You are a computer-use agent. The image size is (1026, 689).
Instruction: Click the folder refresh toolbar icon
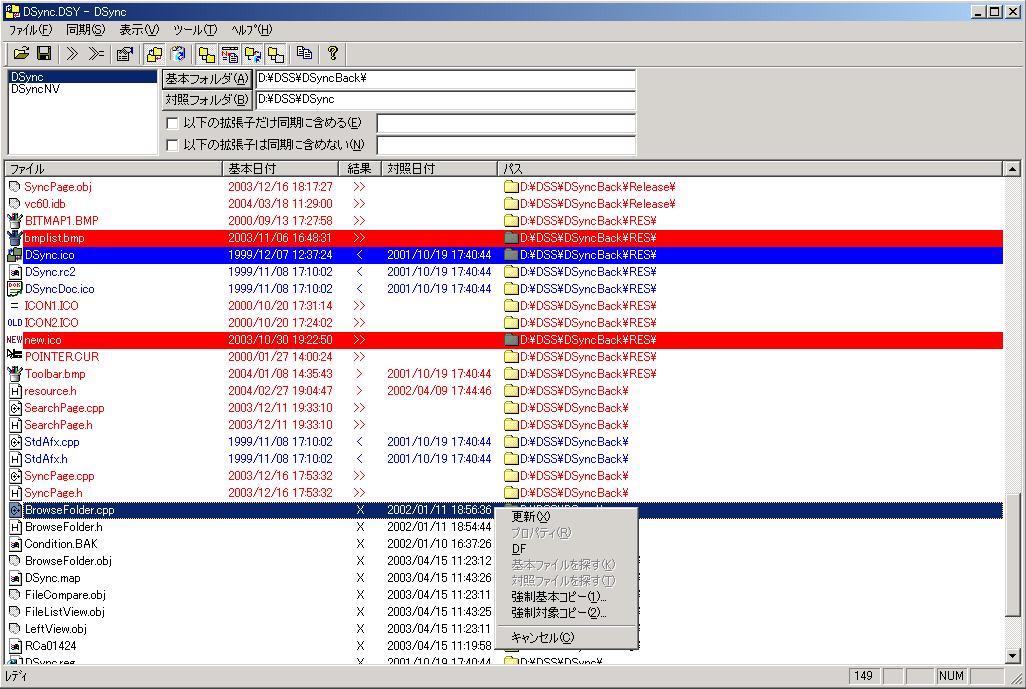point(179,53)
